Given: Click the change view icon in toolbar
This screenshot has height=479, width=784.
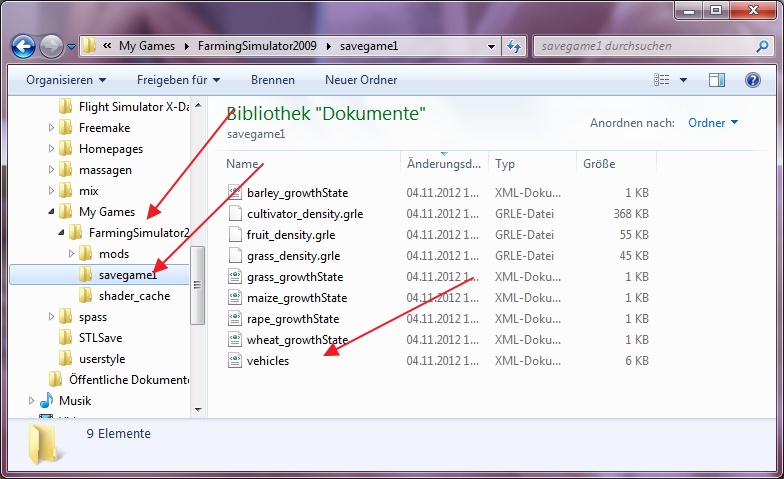Looking at the screenshot, I should point(662,80).
